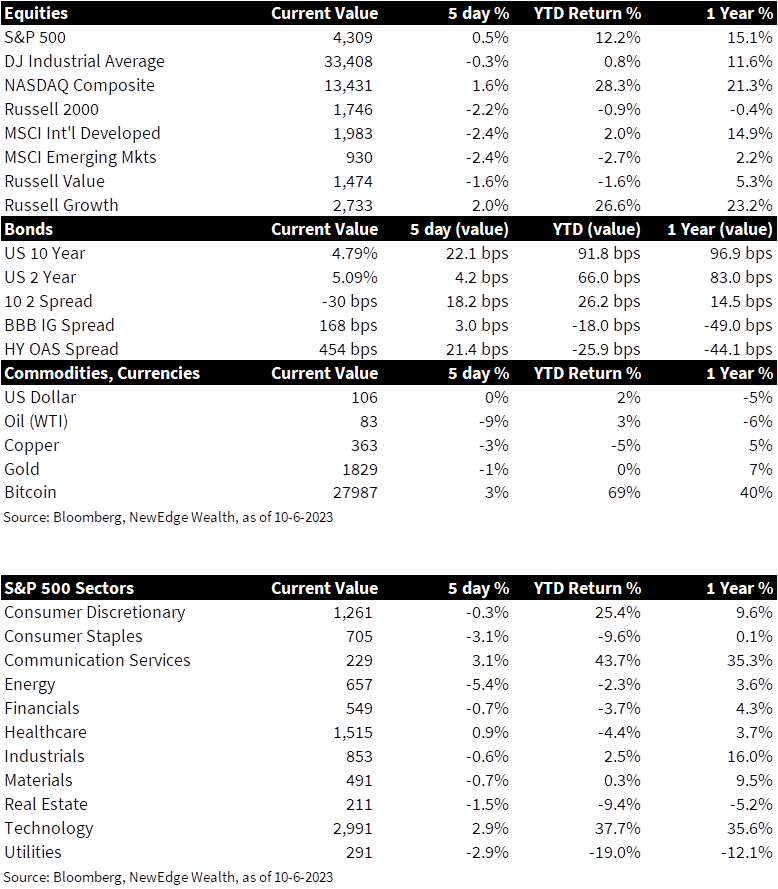This screenshot has height=889, width=778.
Task: Select the Commodities, Currencies header
Action: [x=102, y=373]
